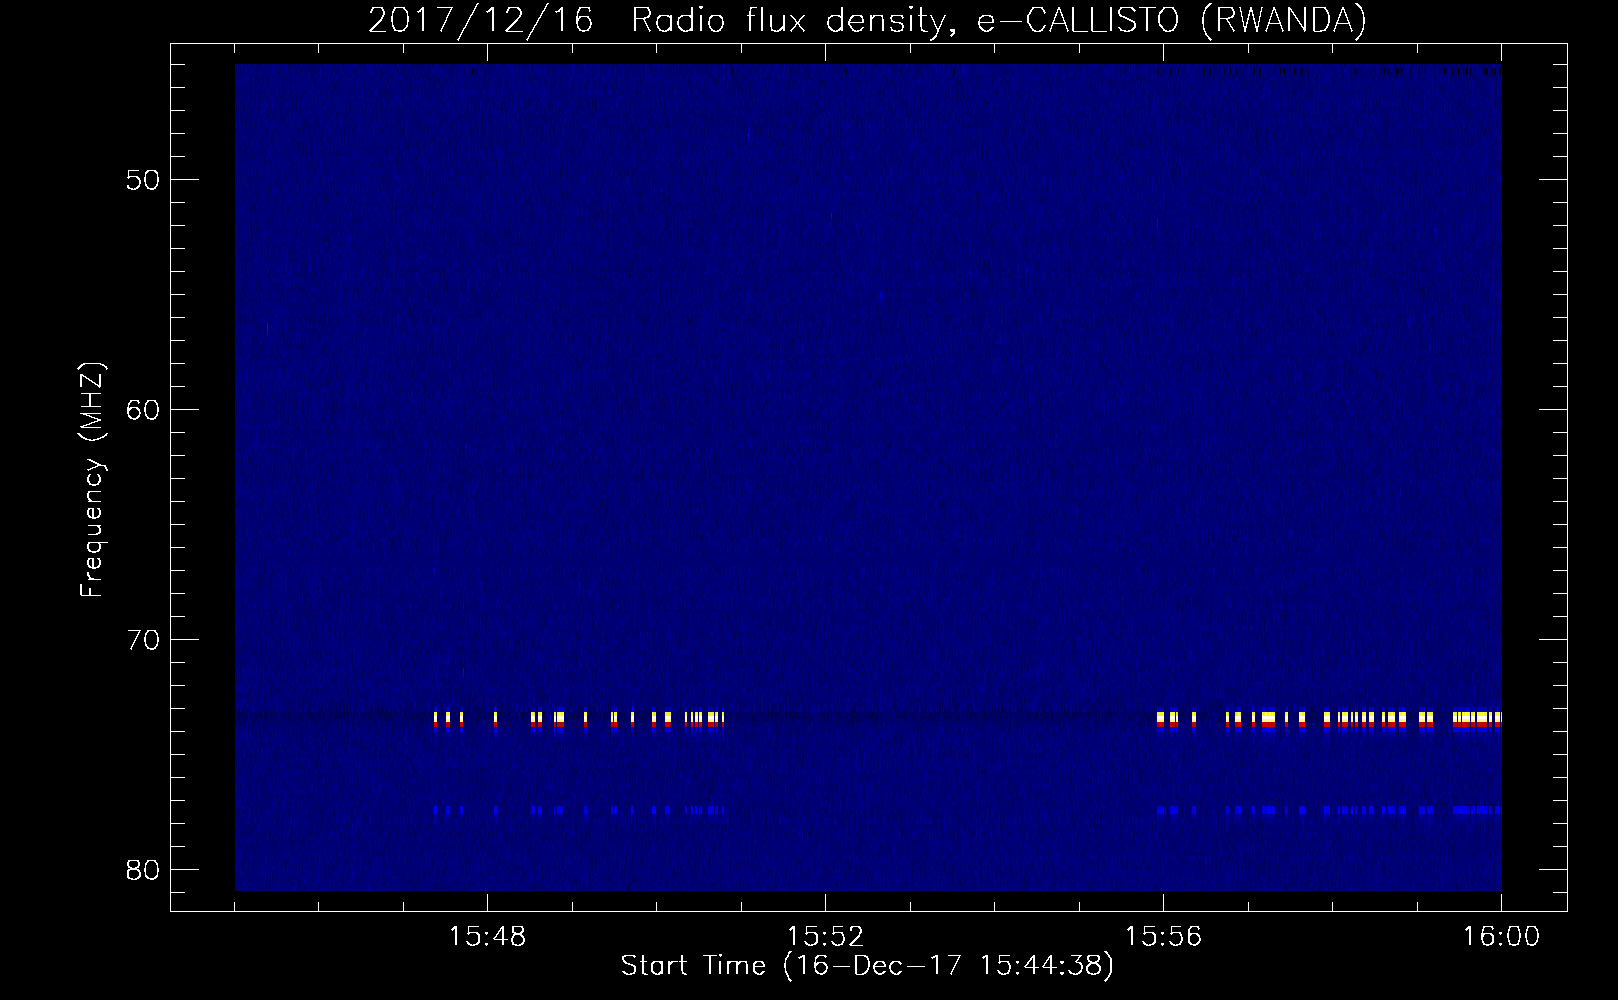Click the time tick label "15:56"
The height and width of the screenshot is (1000, 1618).
click(1164, 937)
